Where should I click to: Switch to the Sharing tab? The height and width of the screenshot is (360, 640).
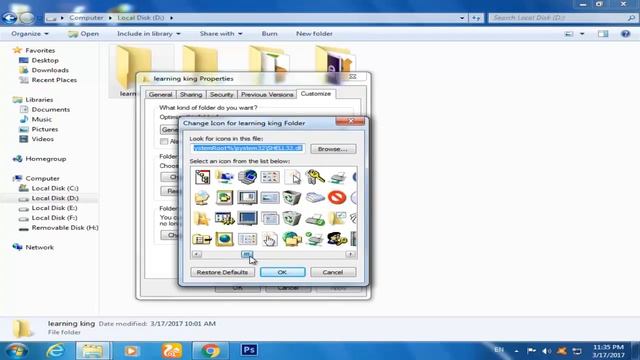tap(191, 94)
